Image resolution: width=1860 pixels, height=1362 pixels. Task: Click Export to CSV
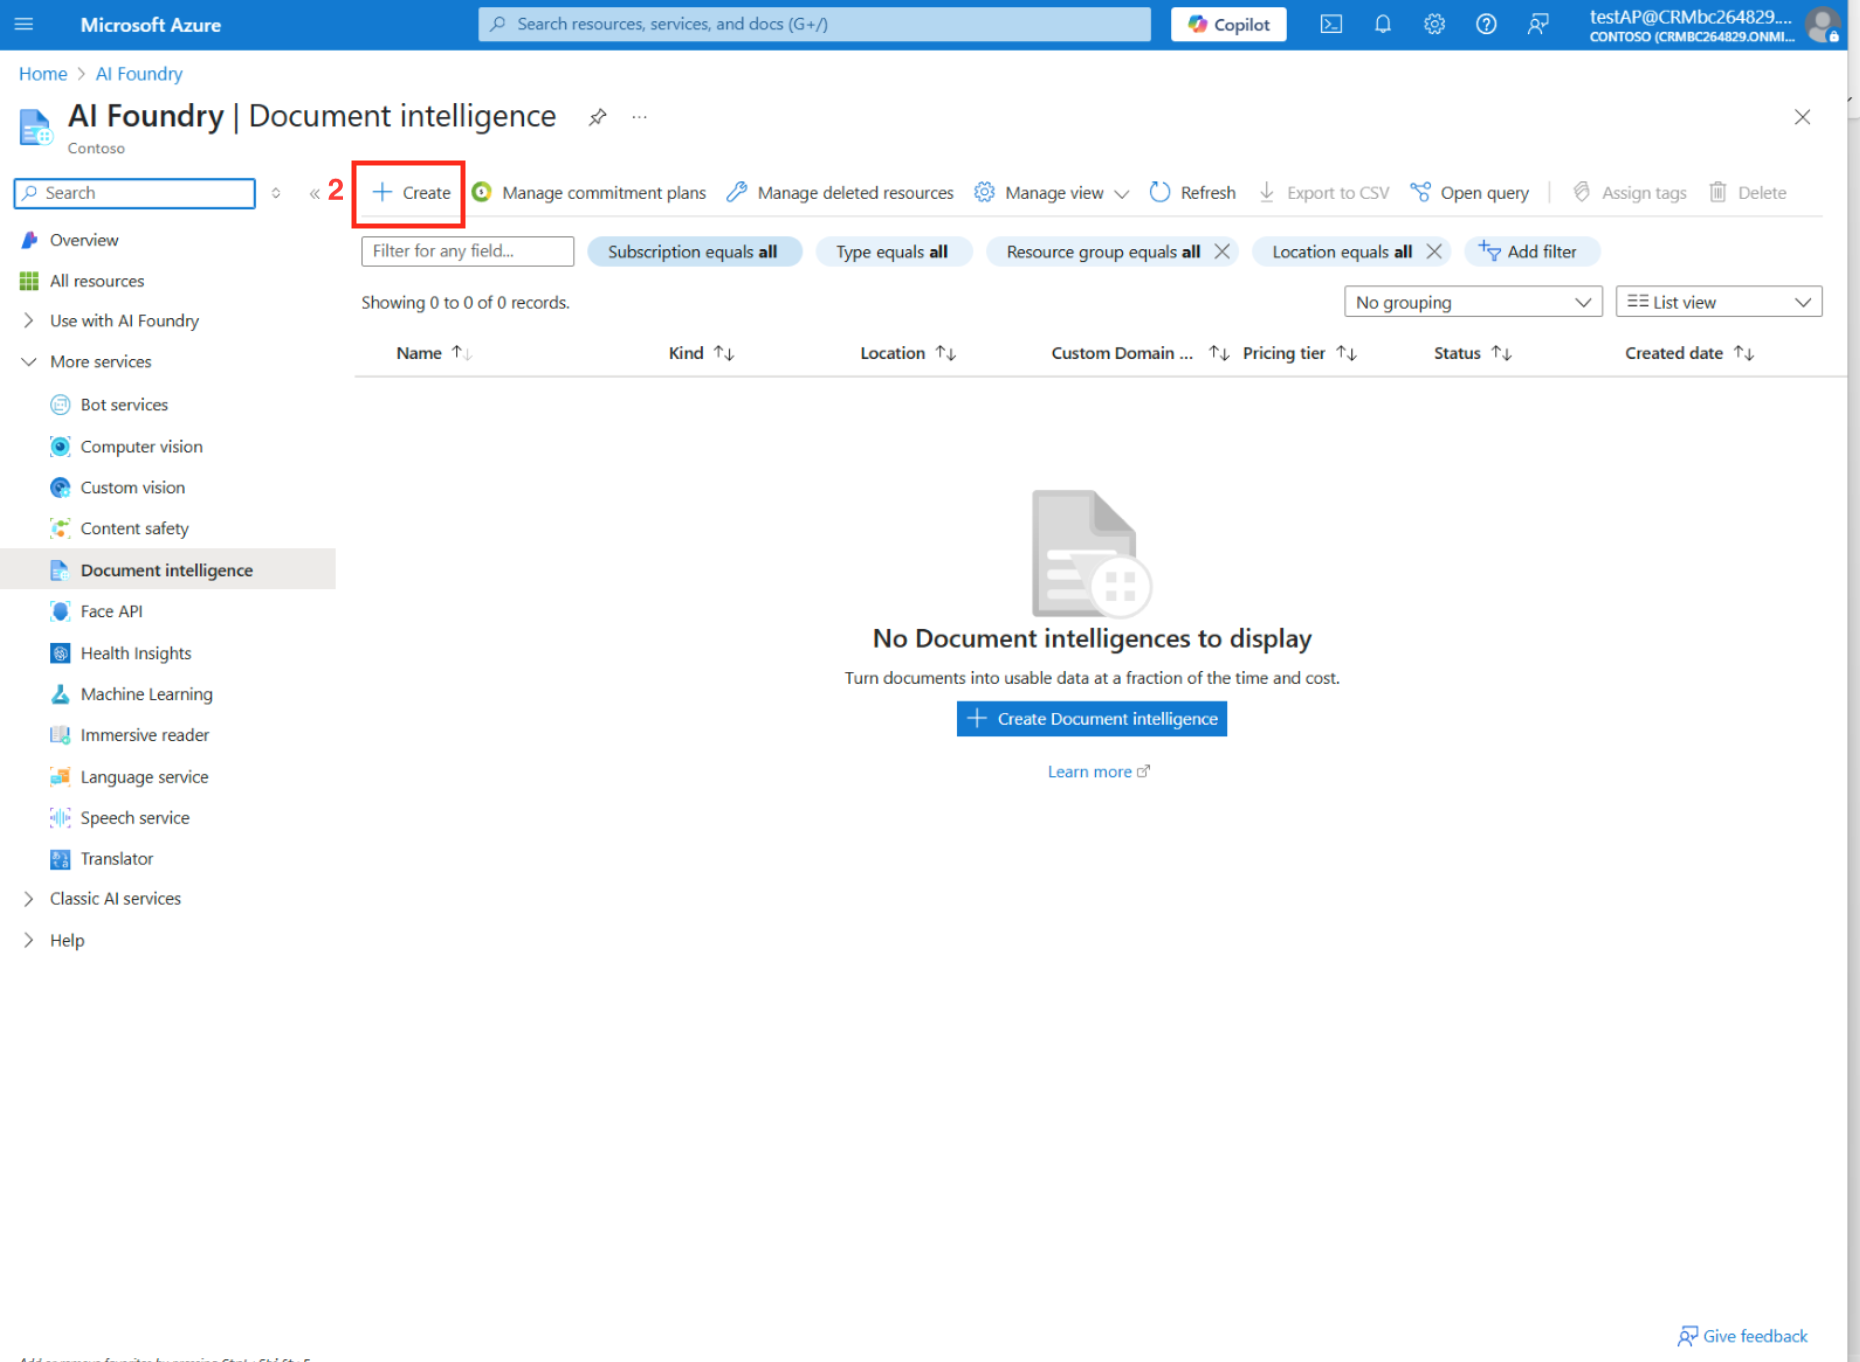(x=1324, y=192)
